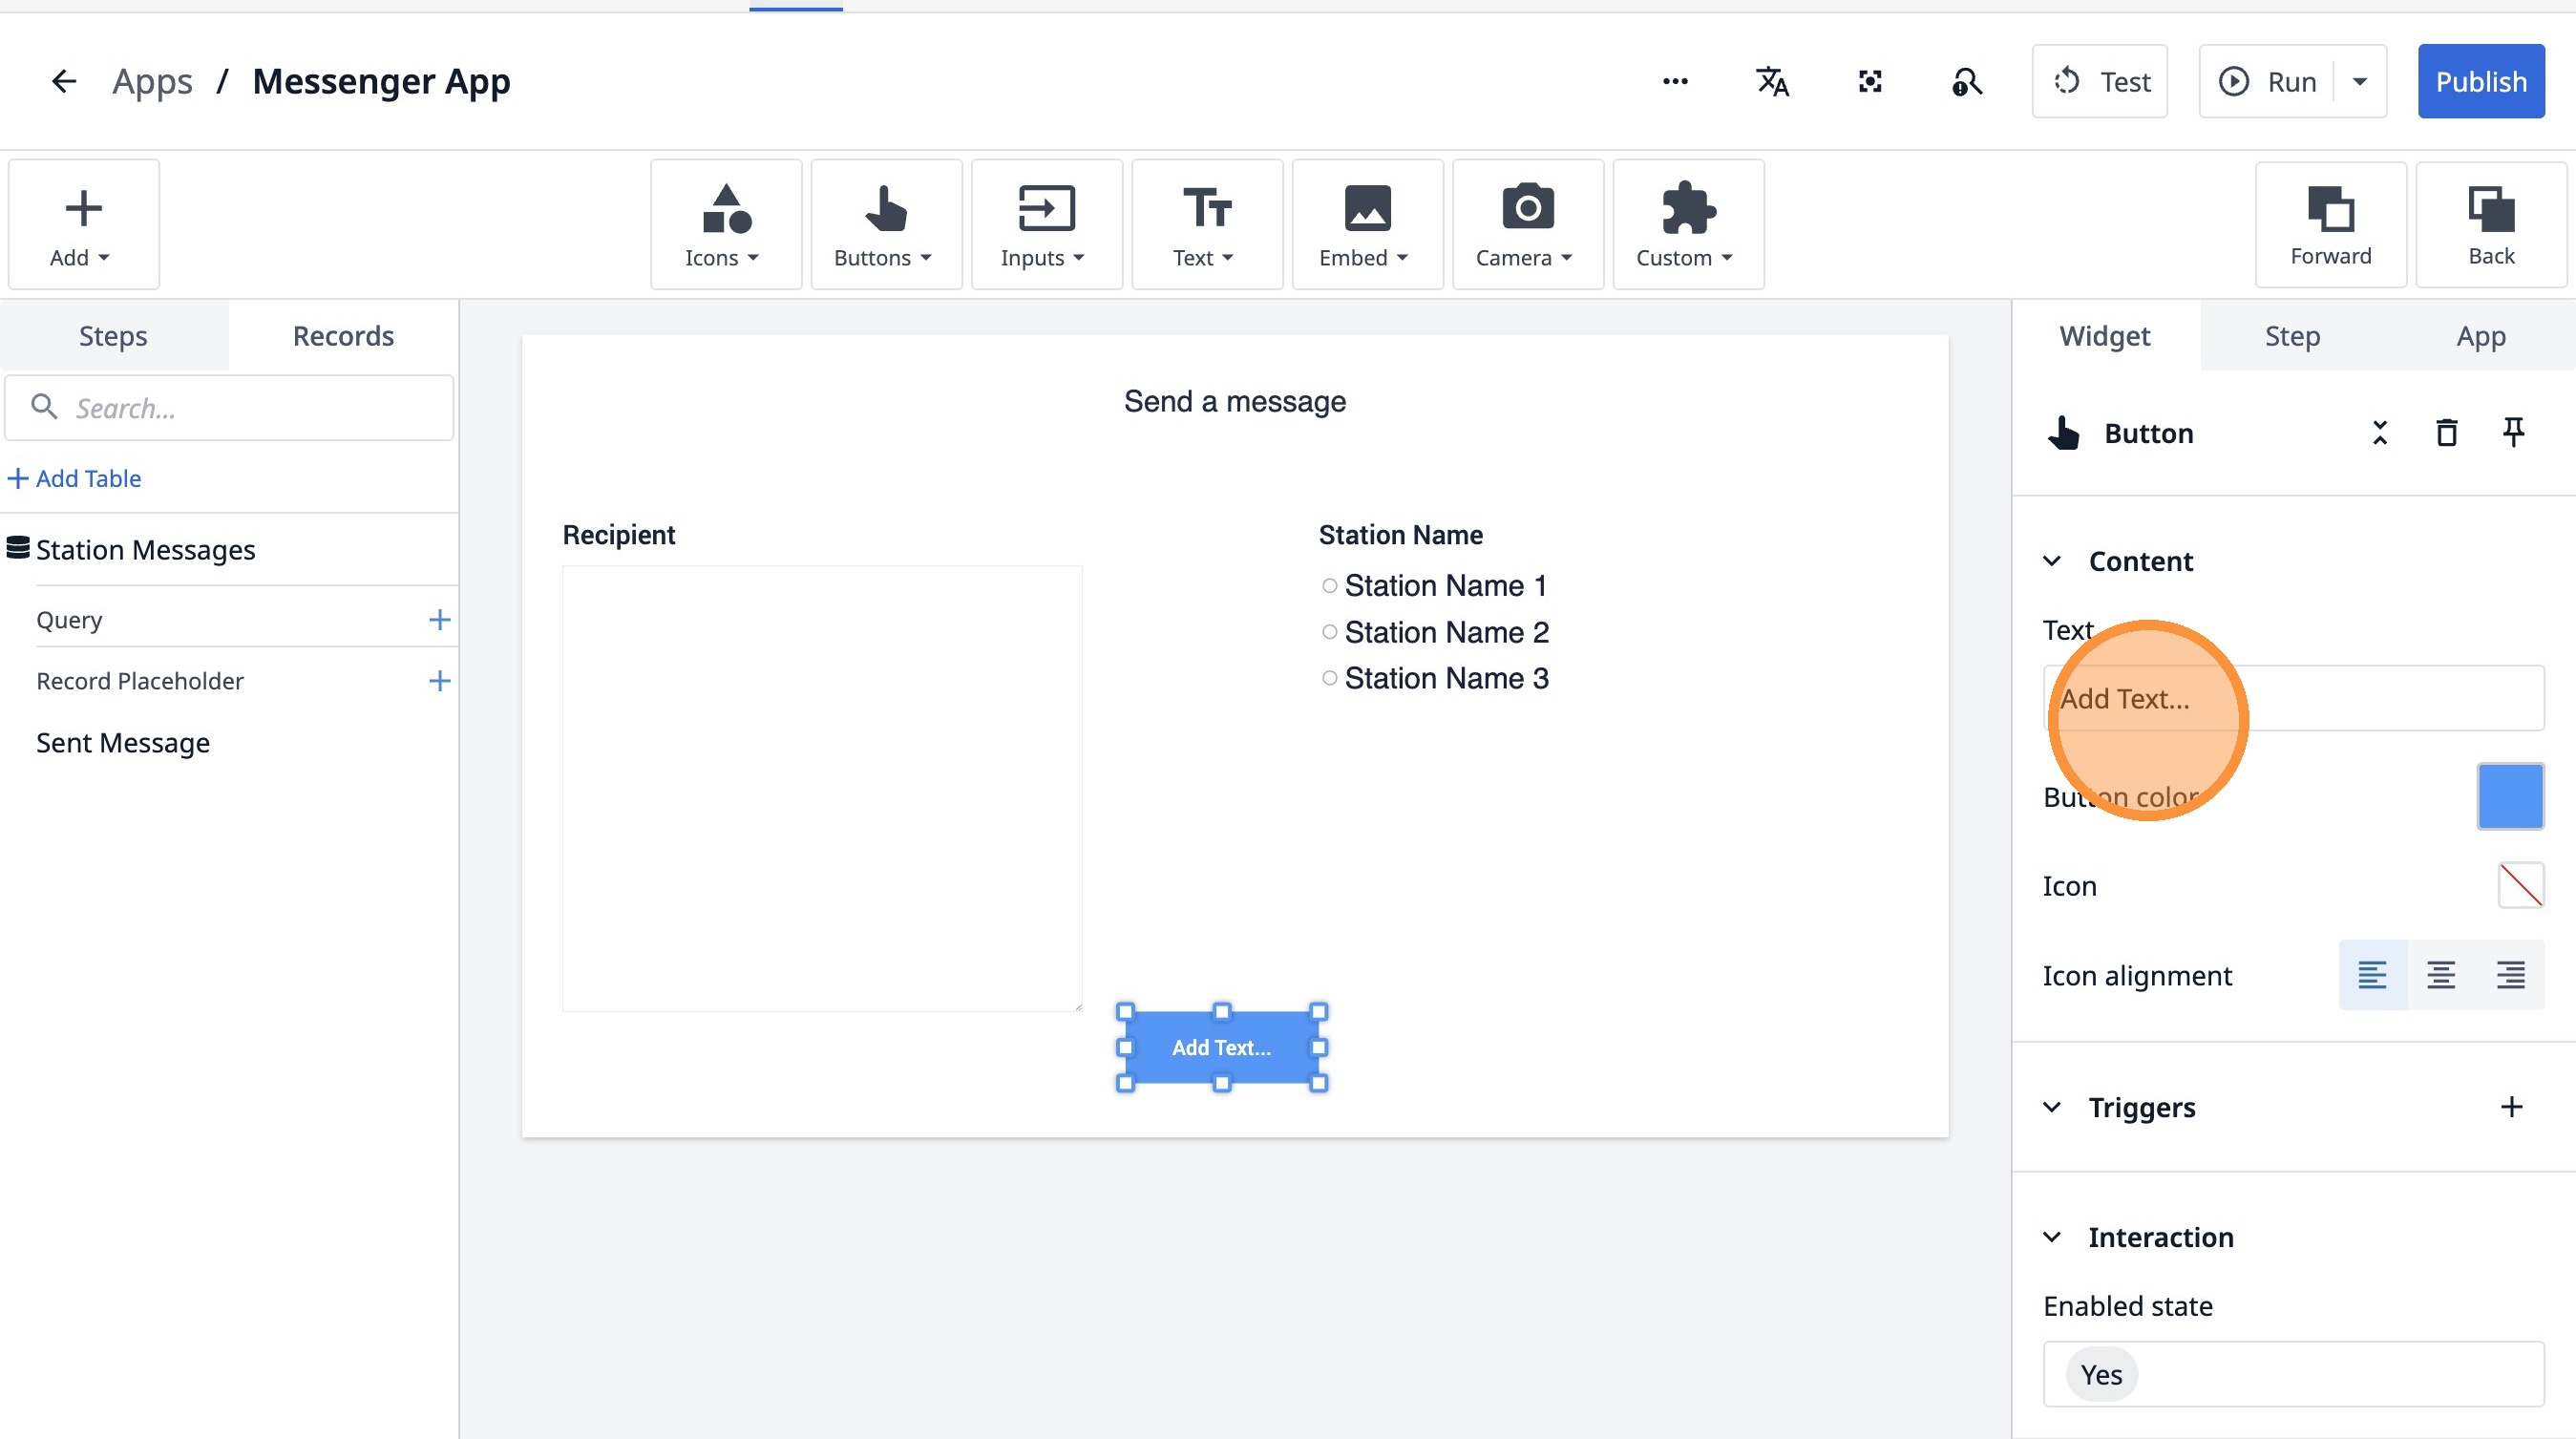The width and height of the screenshot is (2576, 1439).
Task: Choose center icon alignment
Action: (2441, 975)
